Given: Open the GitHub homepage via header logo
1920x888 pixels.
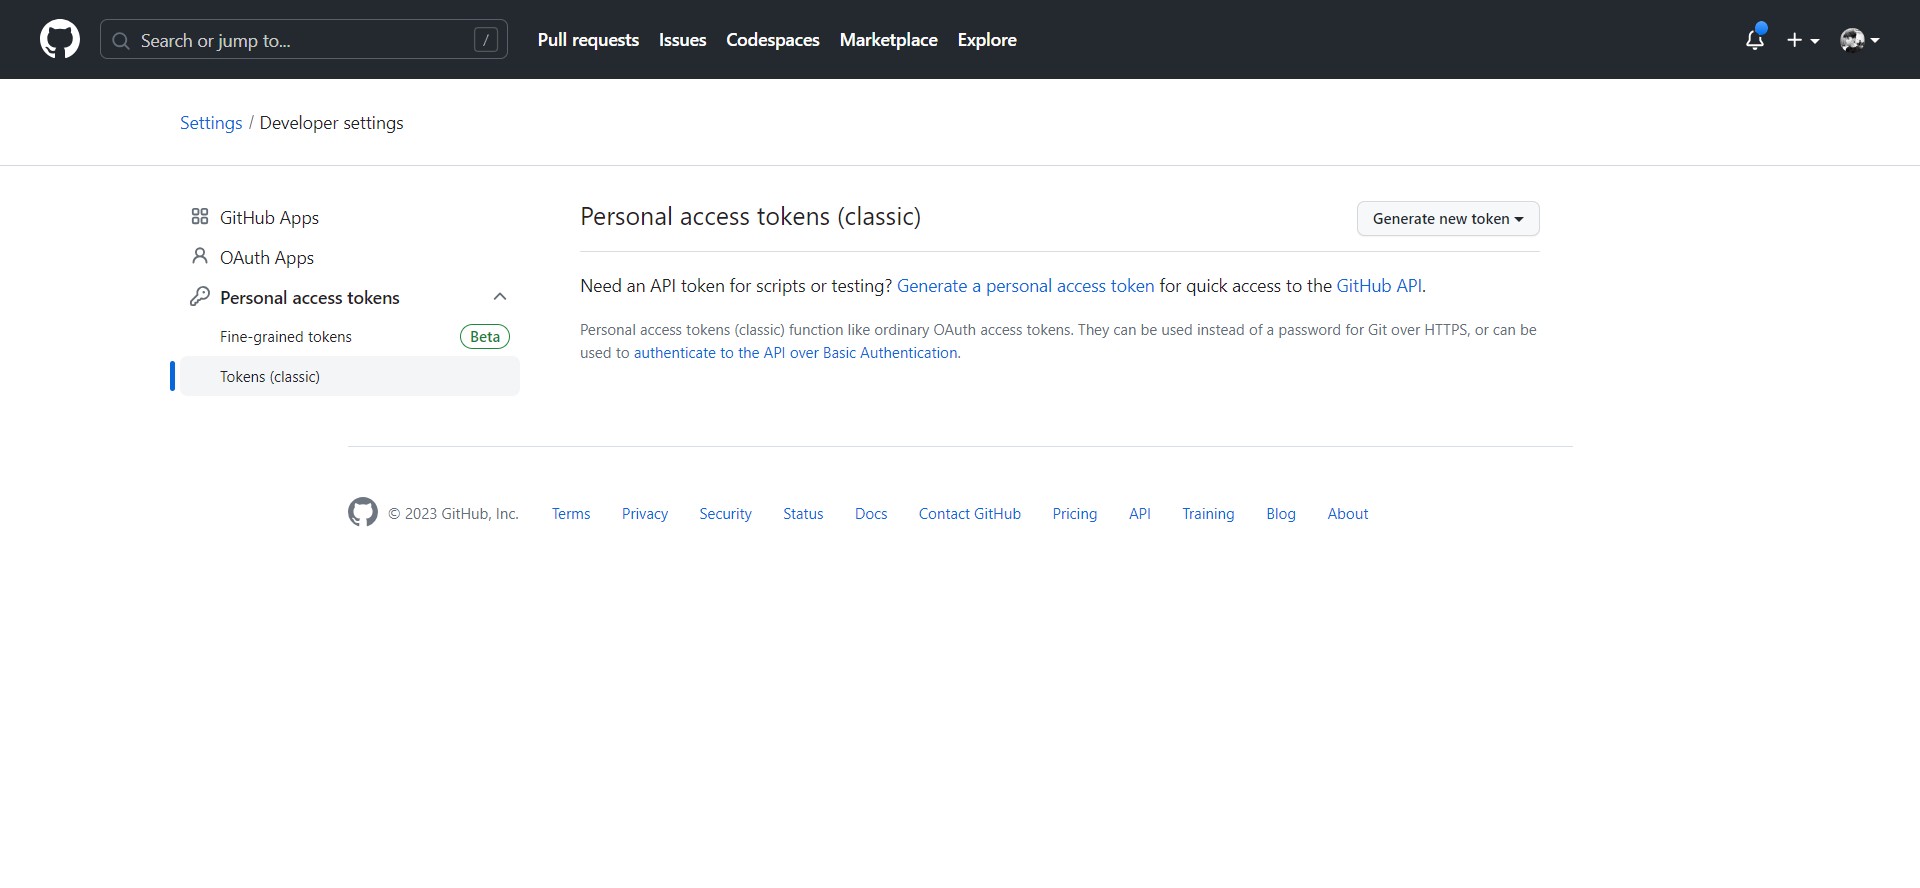Looking at the screenshot, I should point(60,40).
